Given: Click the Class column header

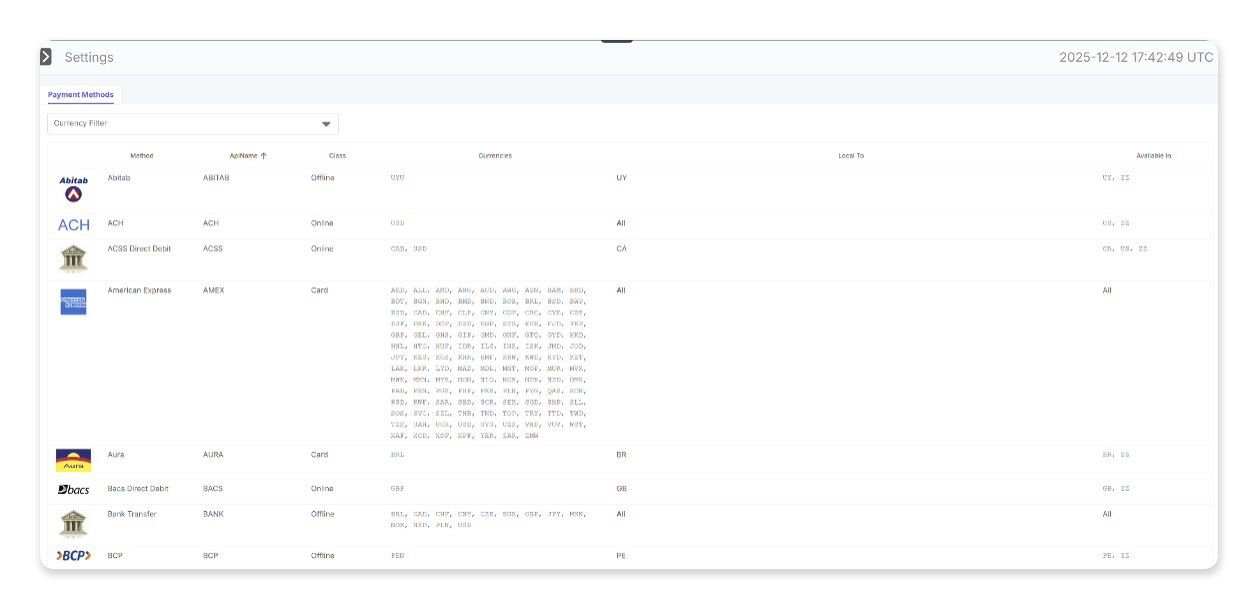Looking at the screenshot, I should click(337, 156).
